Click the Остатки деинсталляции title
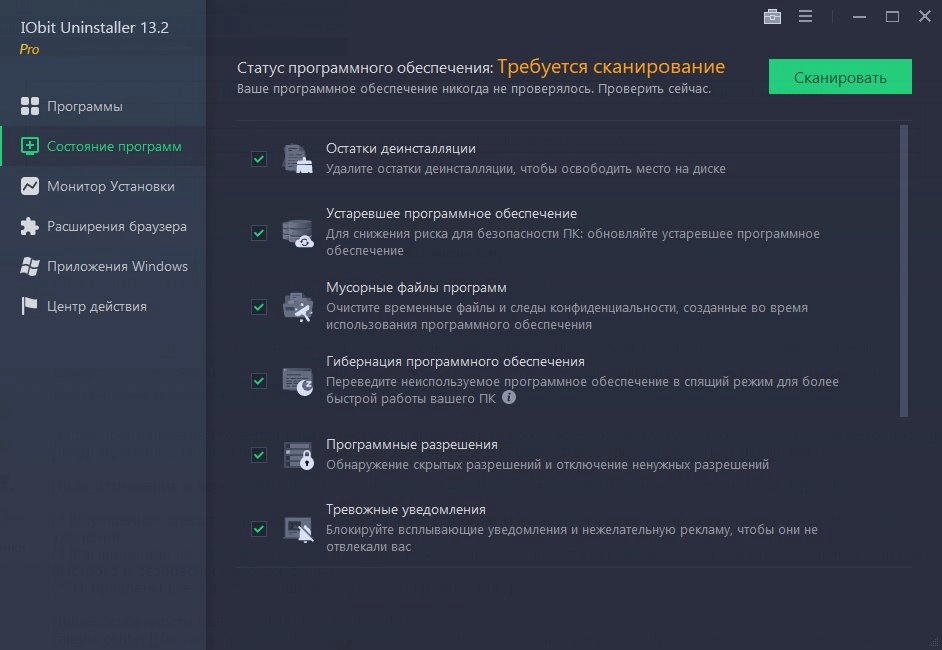Screen dimensions: 942x650 pyautogui.click(x=401, y=148)
